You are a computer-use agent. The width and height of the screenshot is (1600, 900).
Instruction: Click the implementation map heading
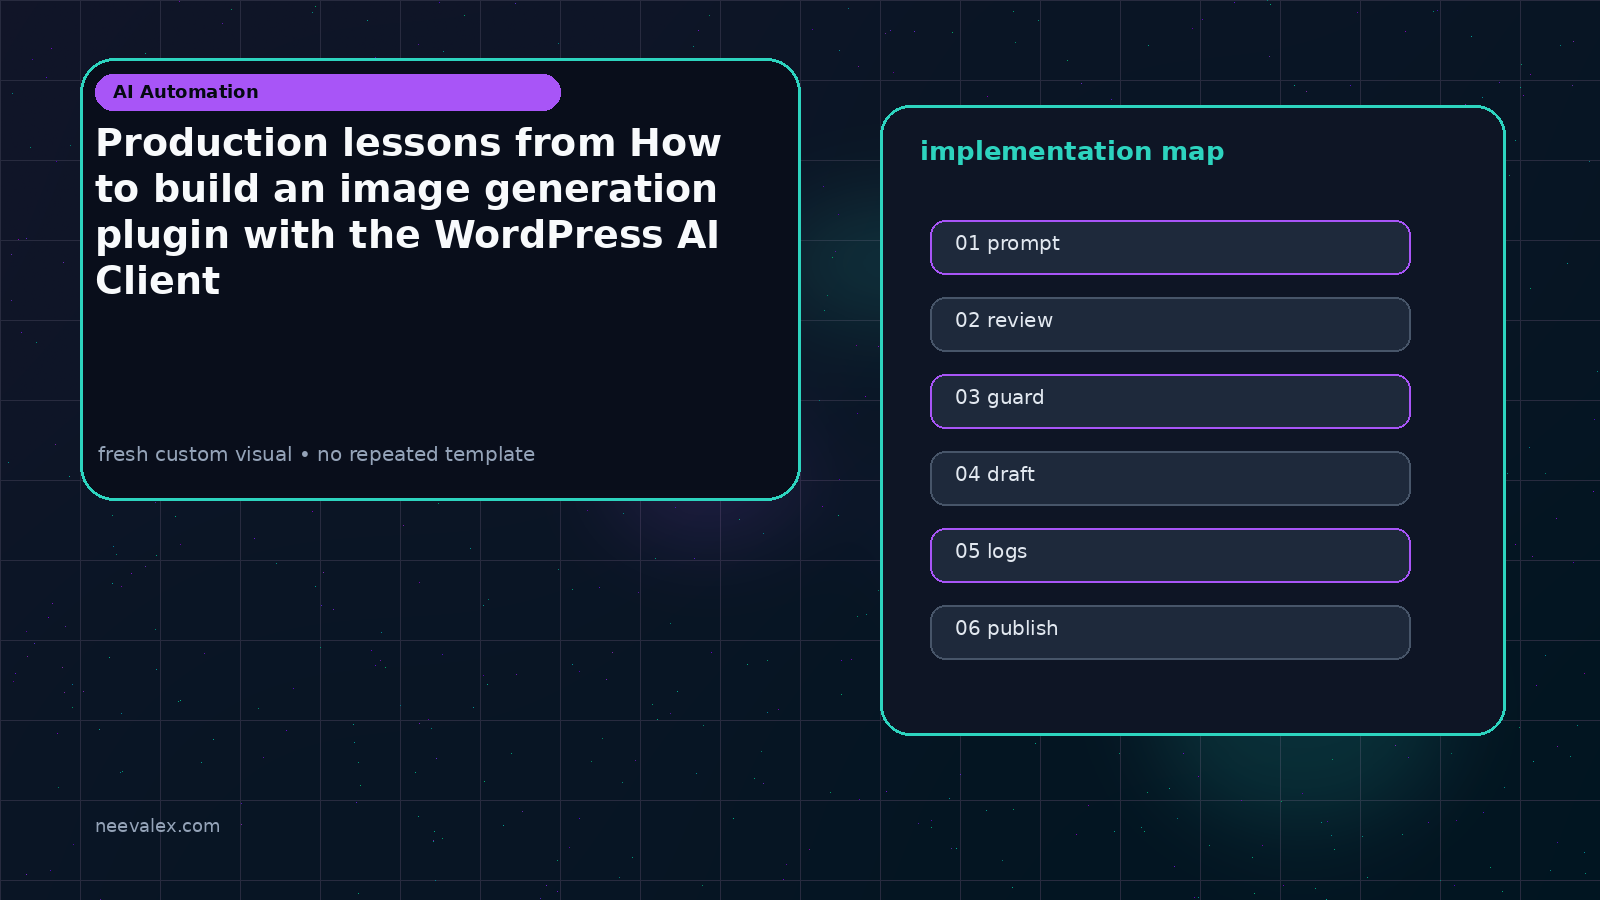1072,151
